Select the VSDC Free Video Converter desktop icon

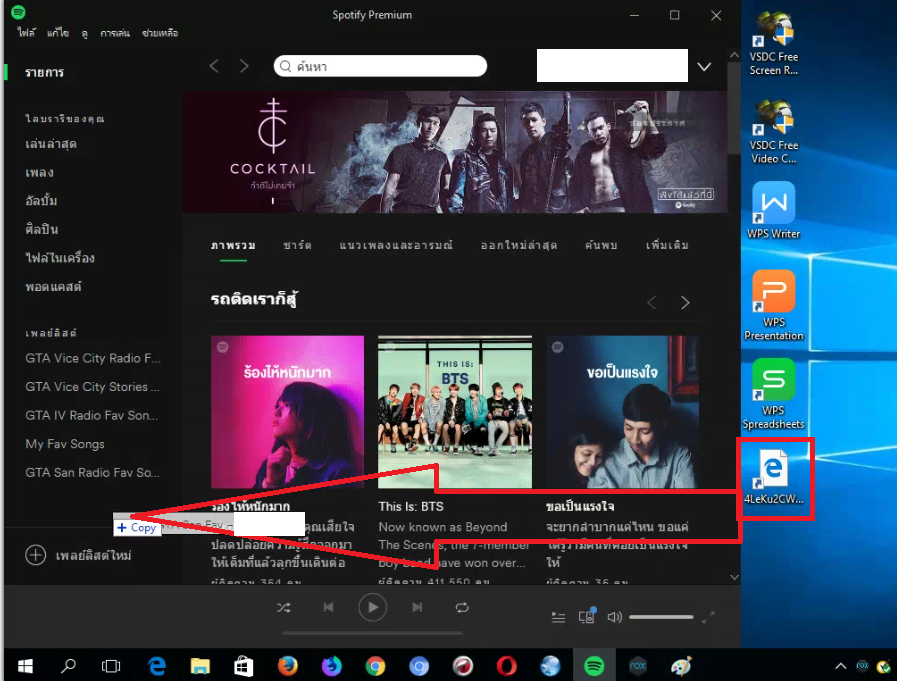[773, 133]
